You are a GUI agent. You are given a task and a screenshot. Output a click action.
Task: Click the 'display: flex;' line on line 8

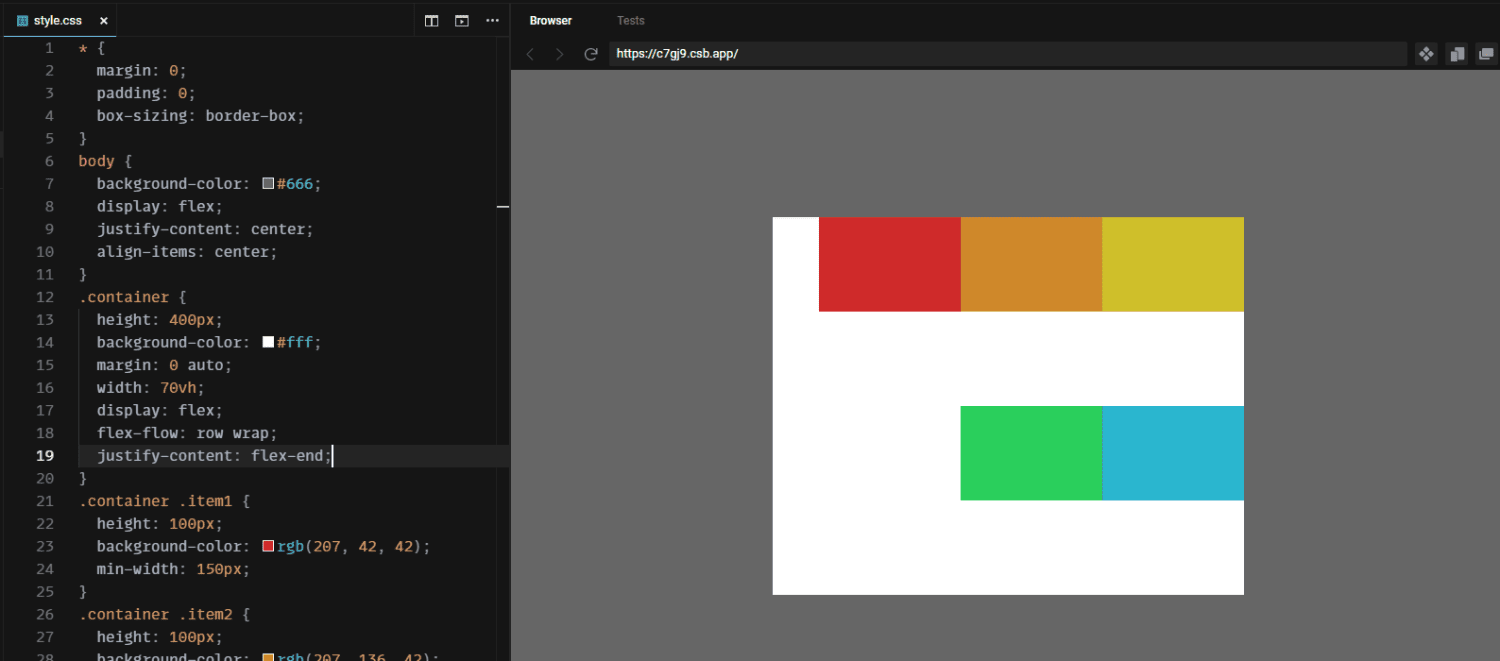pyautogui.click(x=160, y=206)
